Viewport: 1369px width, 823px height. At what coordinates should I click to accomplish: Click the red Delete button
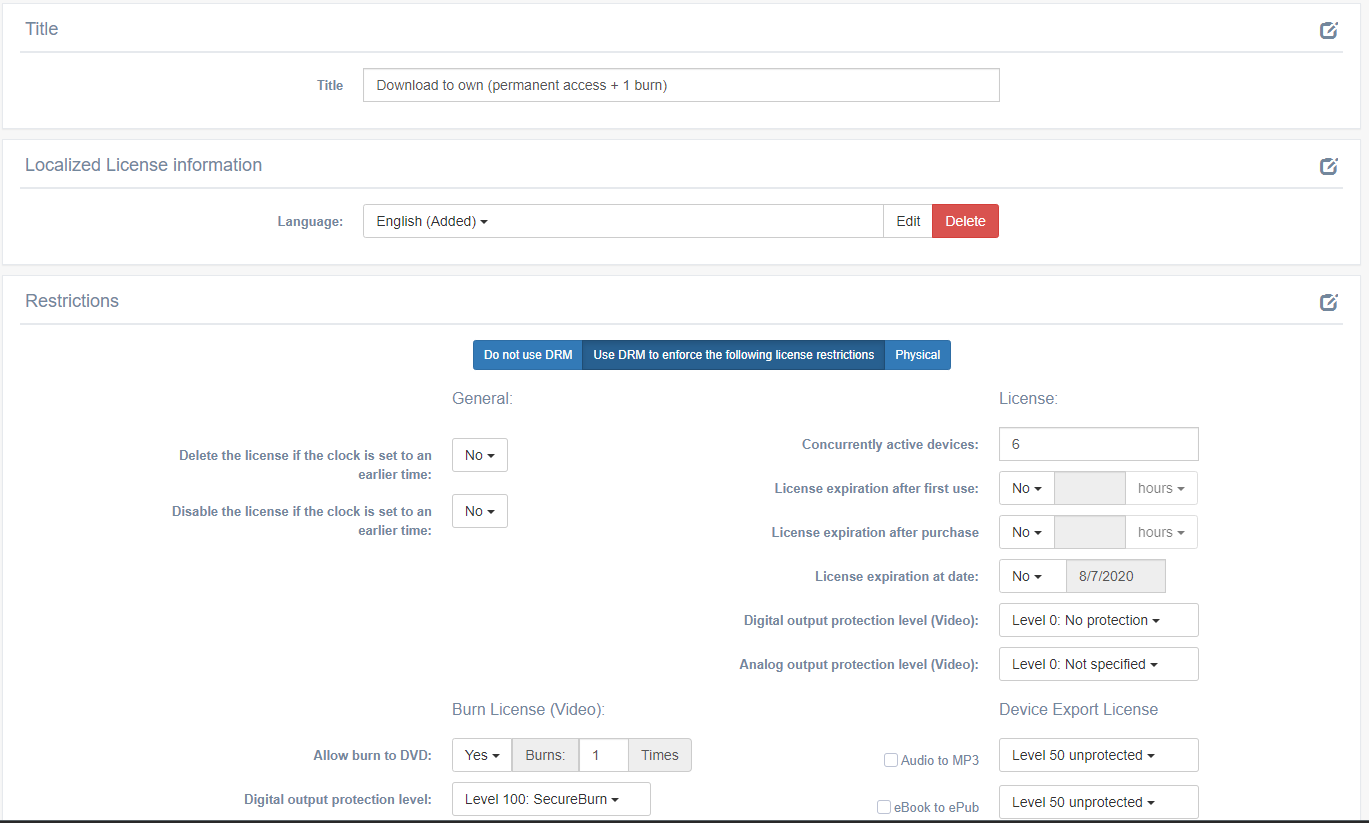965,221
